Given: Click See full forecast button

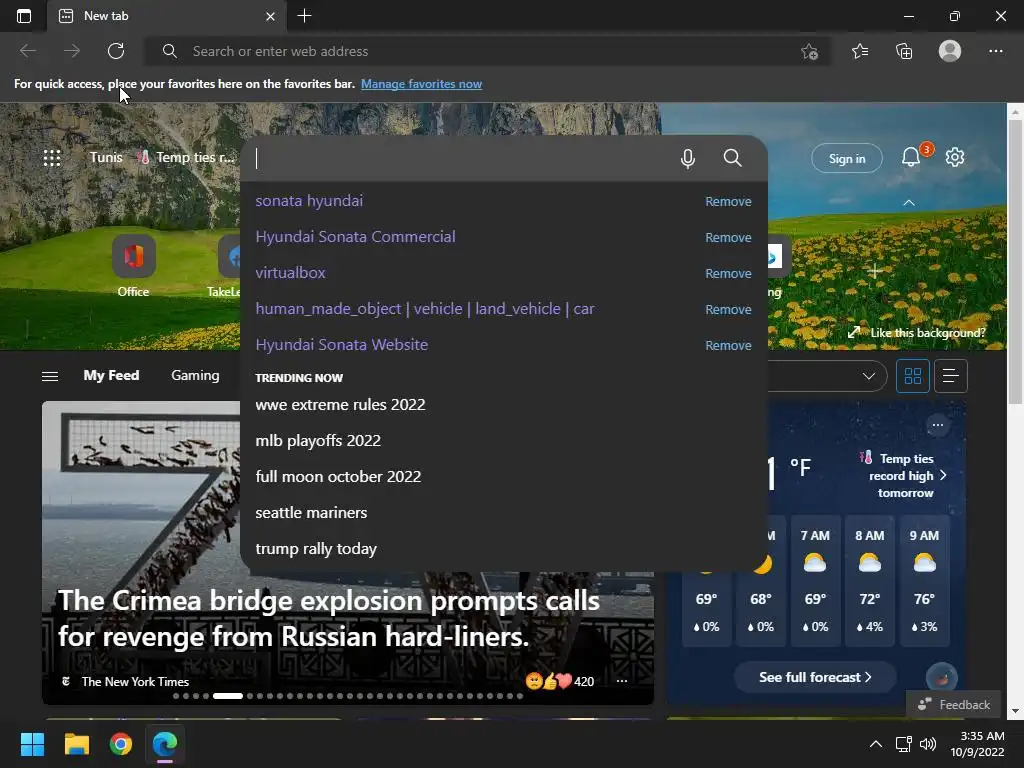Looking at the screenshot, I should pyautogui.click(x=815, y=677).
